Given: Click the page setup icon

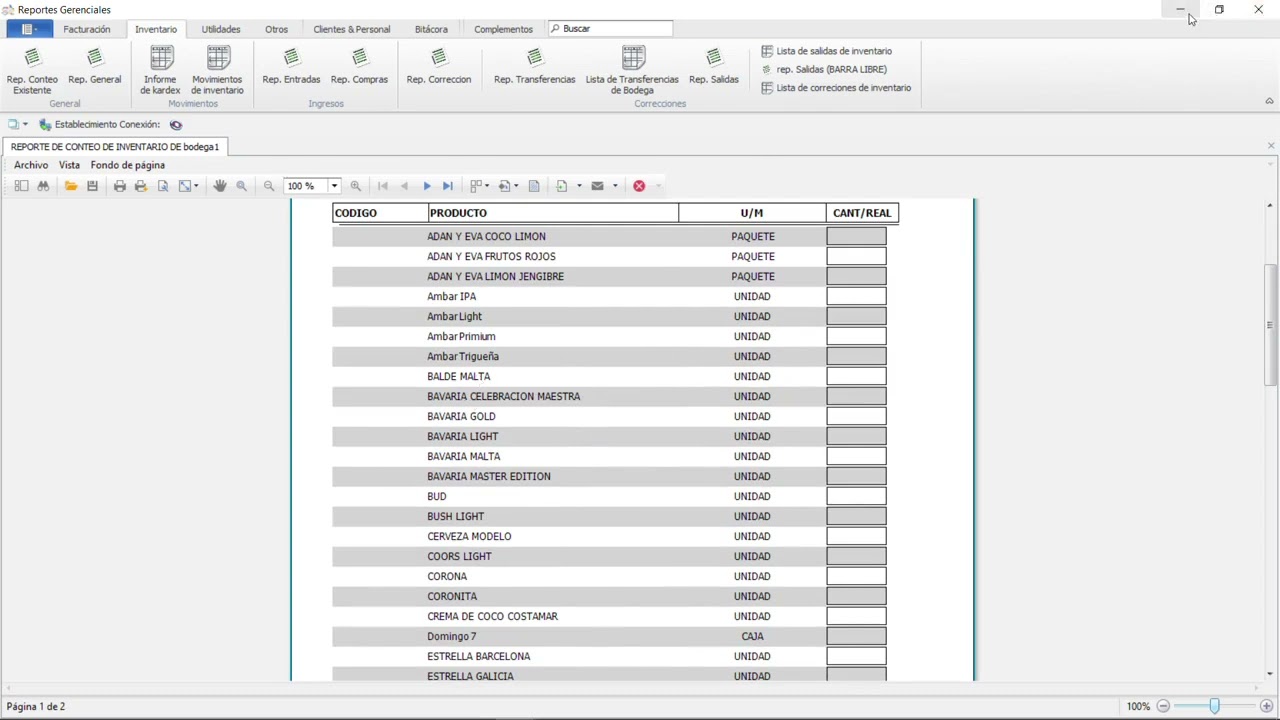Looking at the screenshot, I should (163, 186).
